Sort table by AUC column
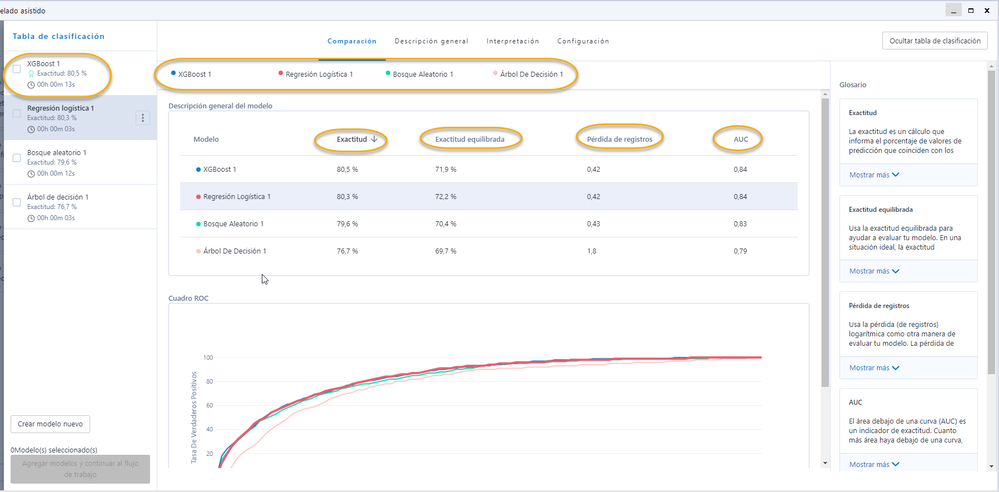Screen dimensions: 999x492 click(x=740, y=138)
